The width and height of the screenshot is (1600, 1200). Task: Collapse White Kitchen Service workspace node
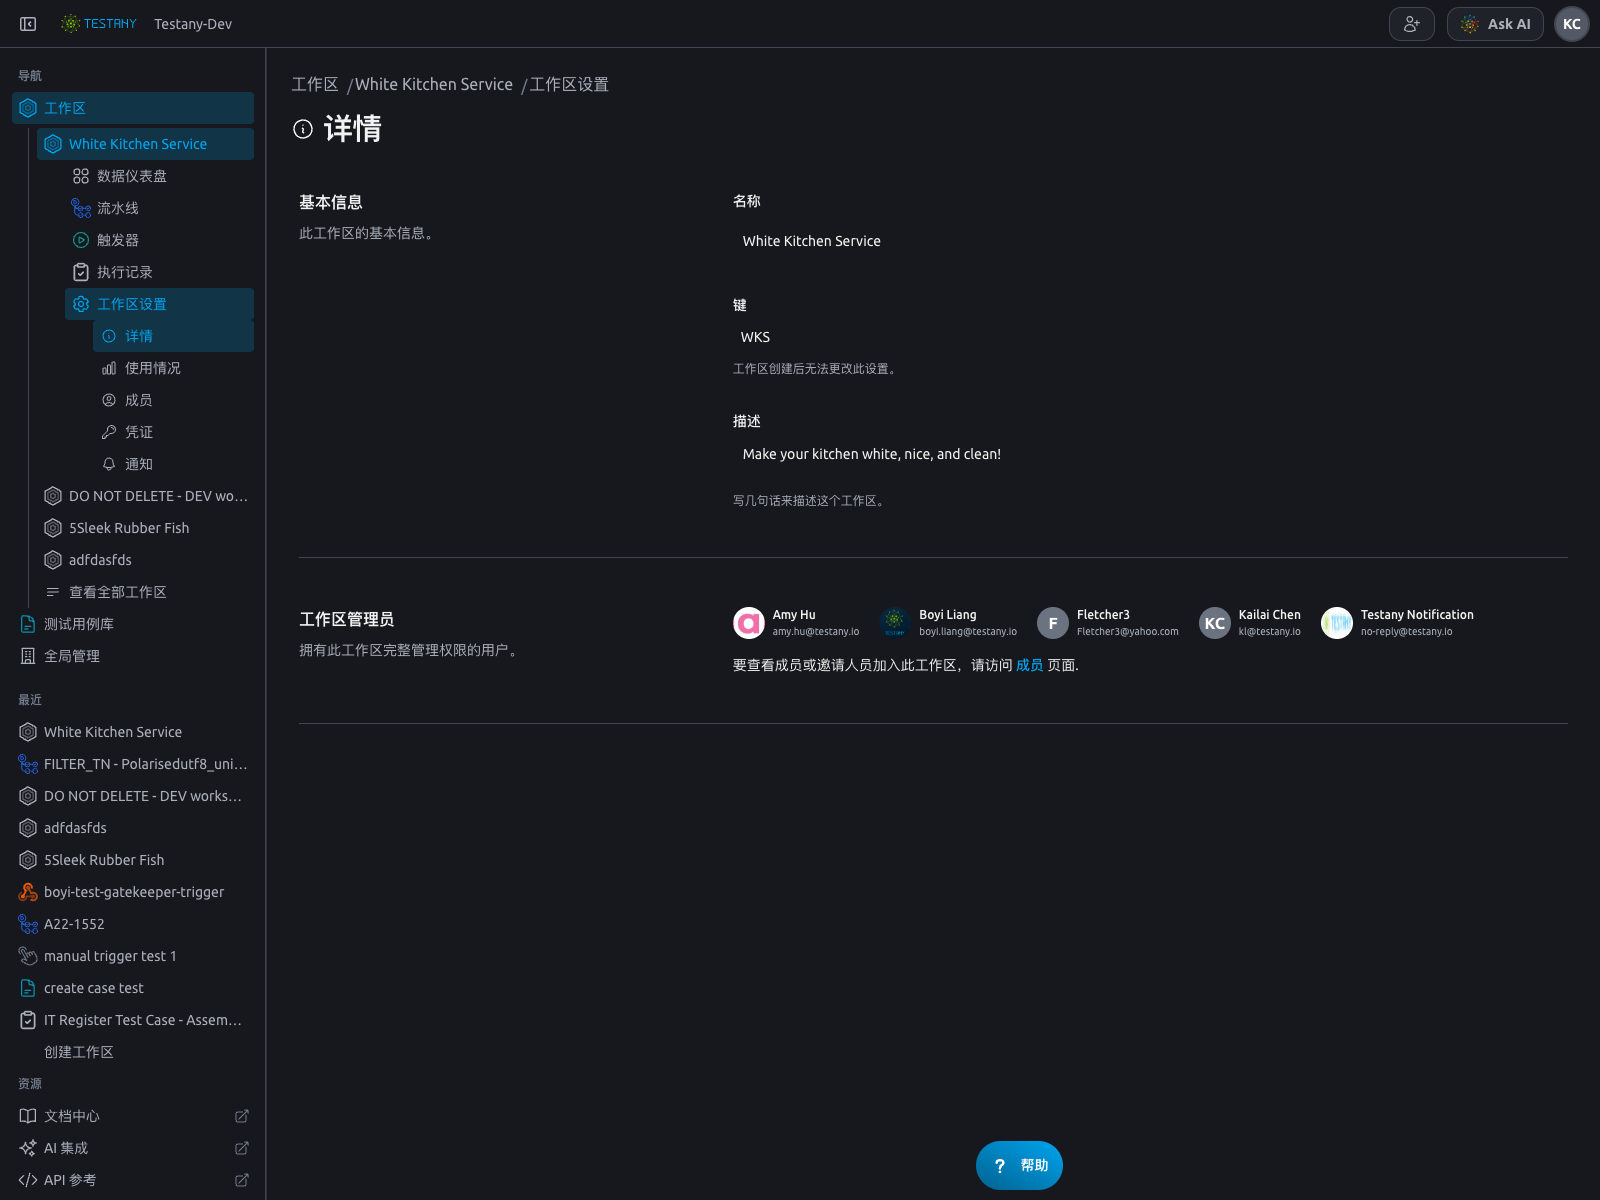coord(145,144)
